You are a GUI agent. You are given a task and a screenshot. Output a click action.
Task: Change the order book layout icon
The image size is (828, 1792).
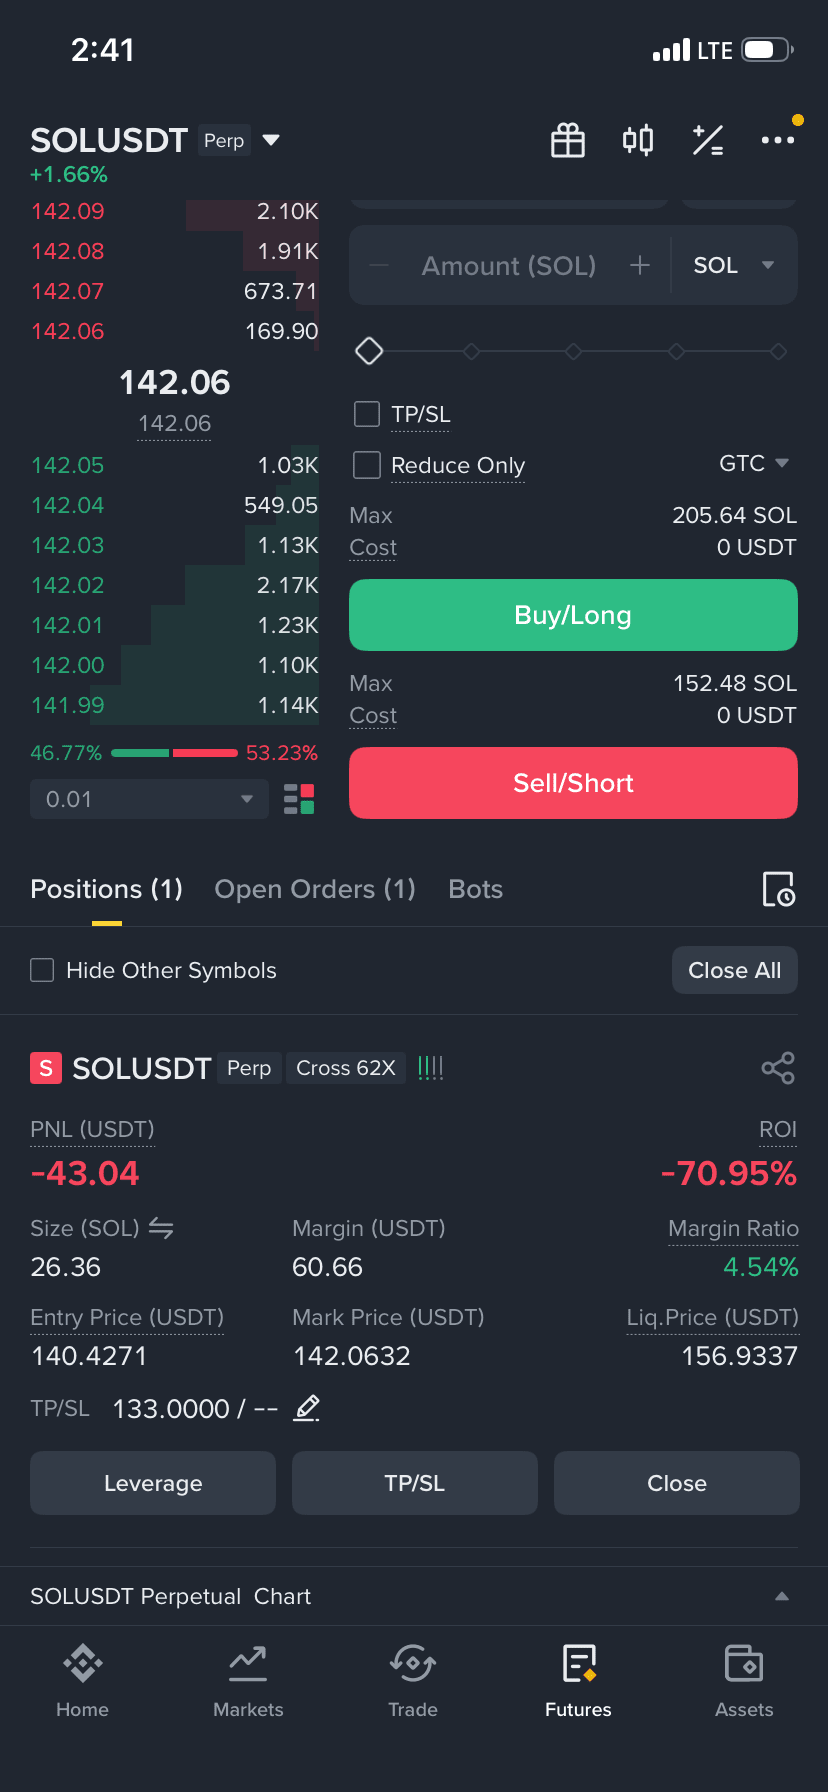click(x=299, y=799)
